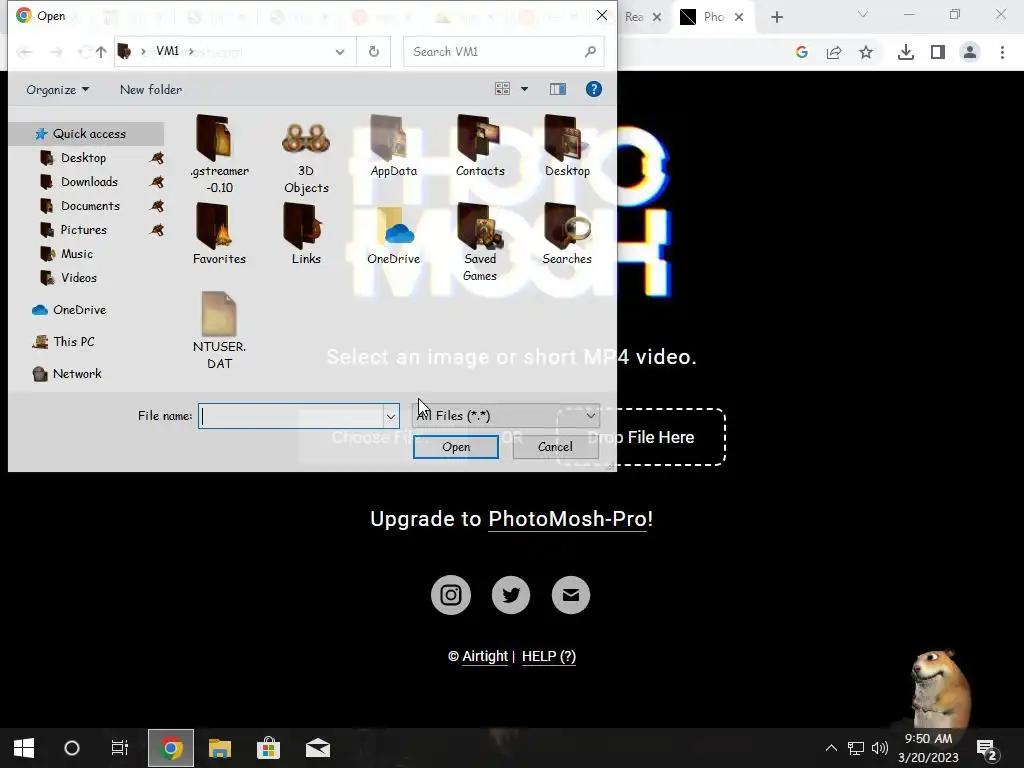The image size is (1024, 768).
Task: Click the Open button
Action: [456, 447]
